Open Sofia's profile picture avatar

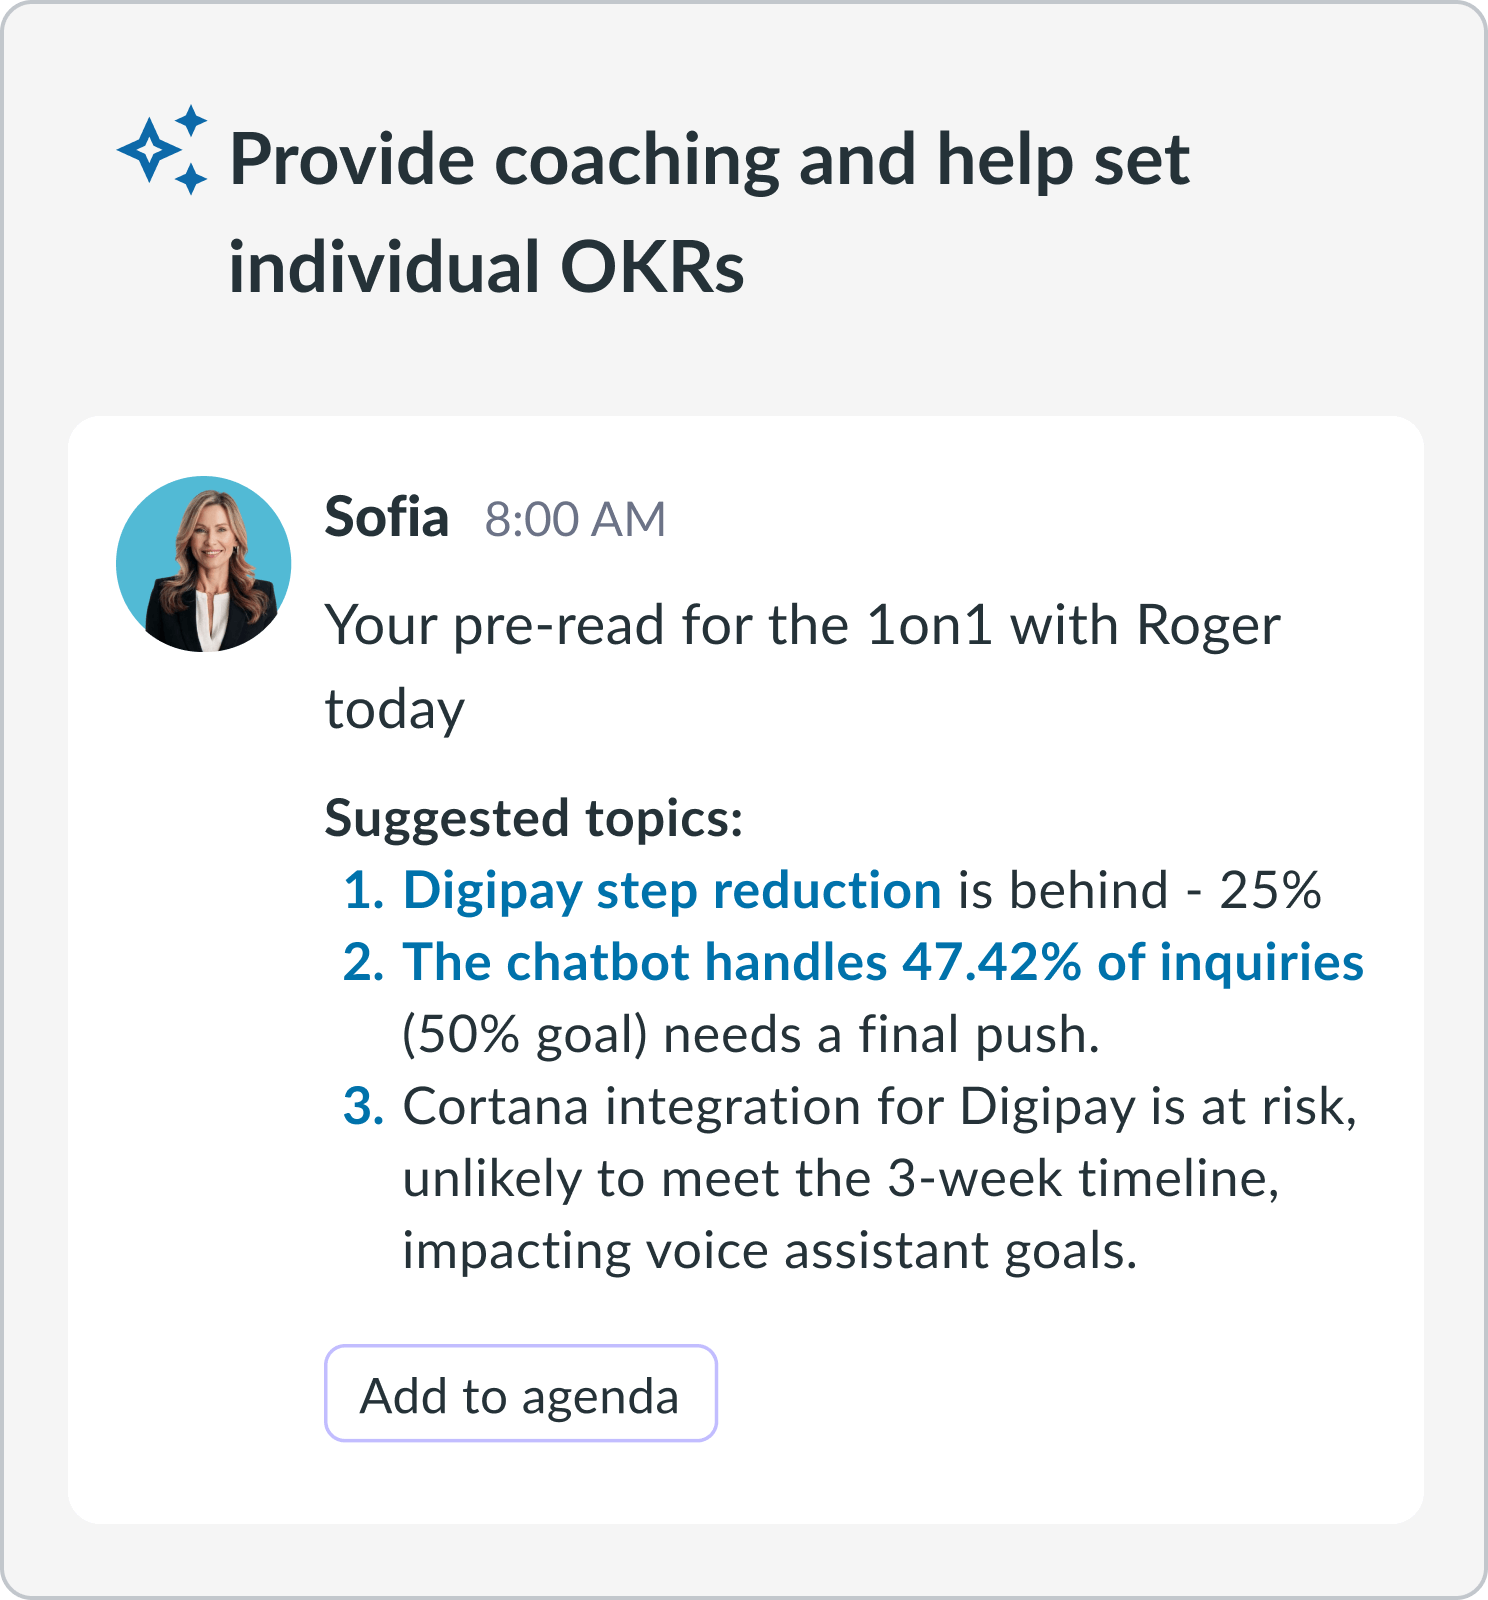204,564
